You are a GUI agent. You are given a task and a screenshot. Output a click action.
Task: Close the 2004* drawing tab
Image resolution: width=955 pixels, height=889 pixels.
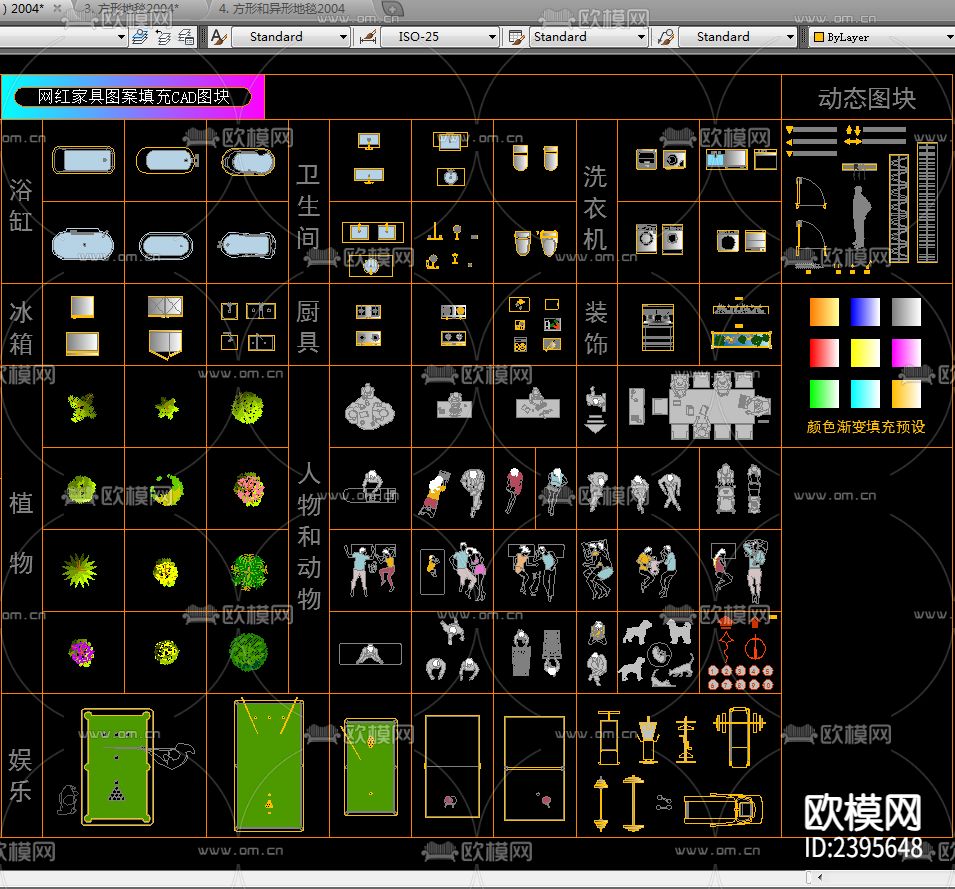(x=57, y=9)
